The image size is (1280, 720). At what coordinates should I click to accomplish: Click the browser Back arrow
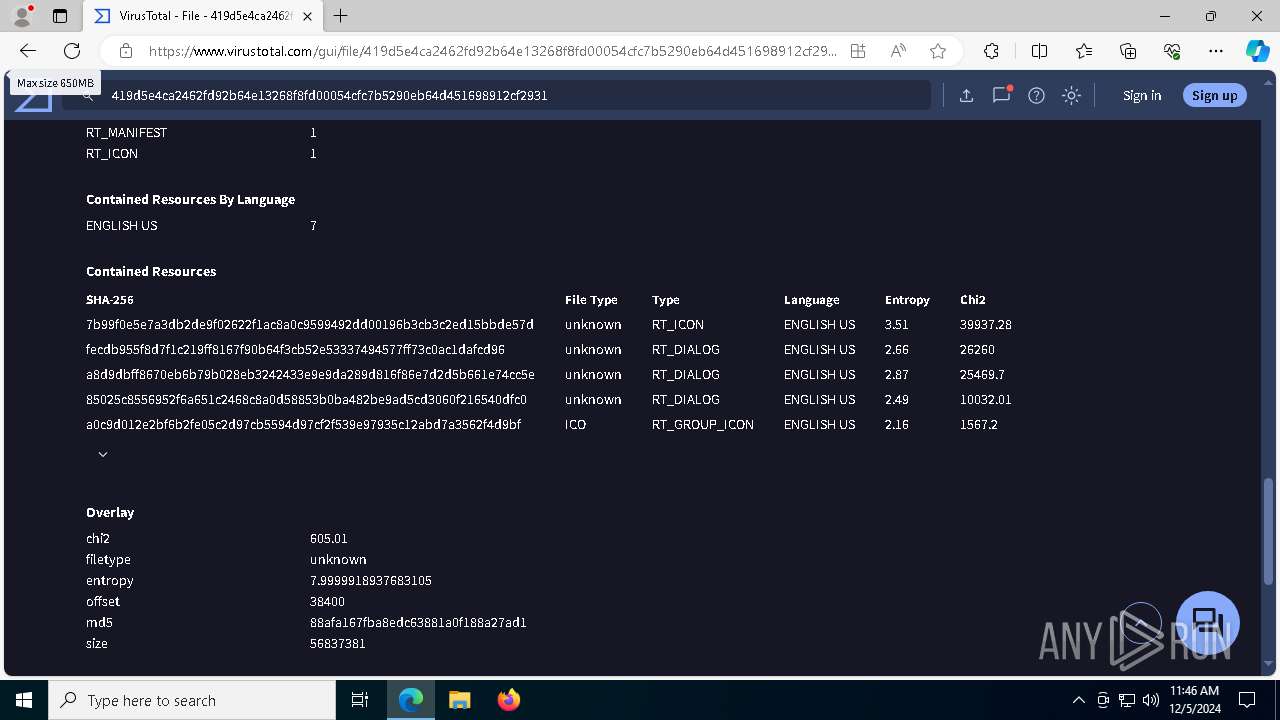(28, 51)
